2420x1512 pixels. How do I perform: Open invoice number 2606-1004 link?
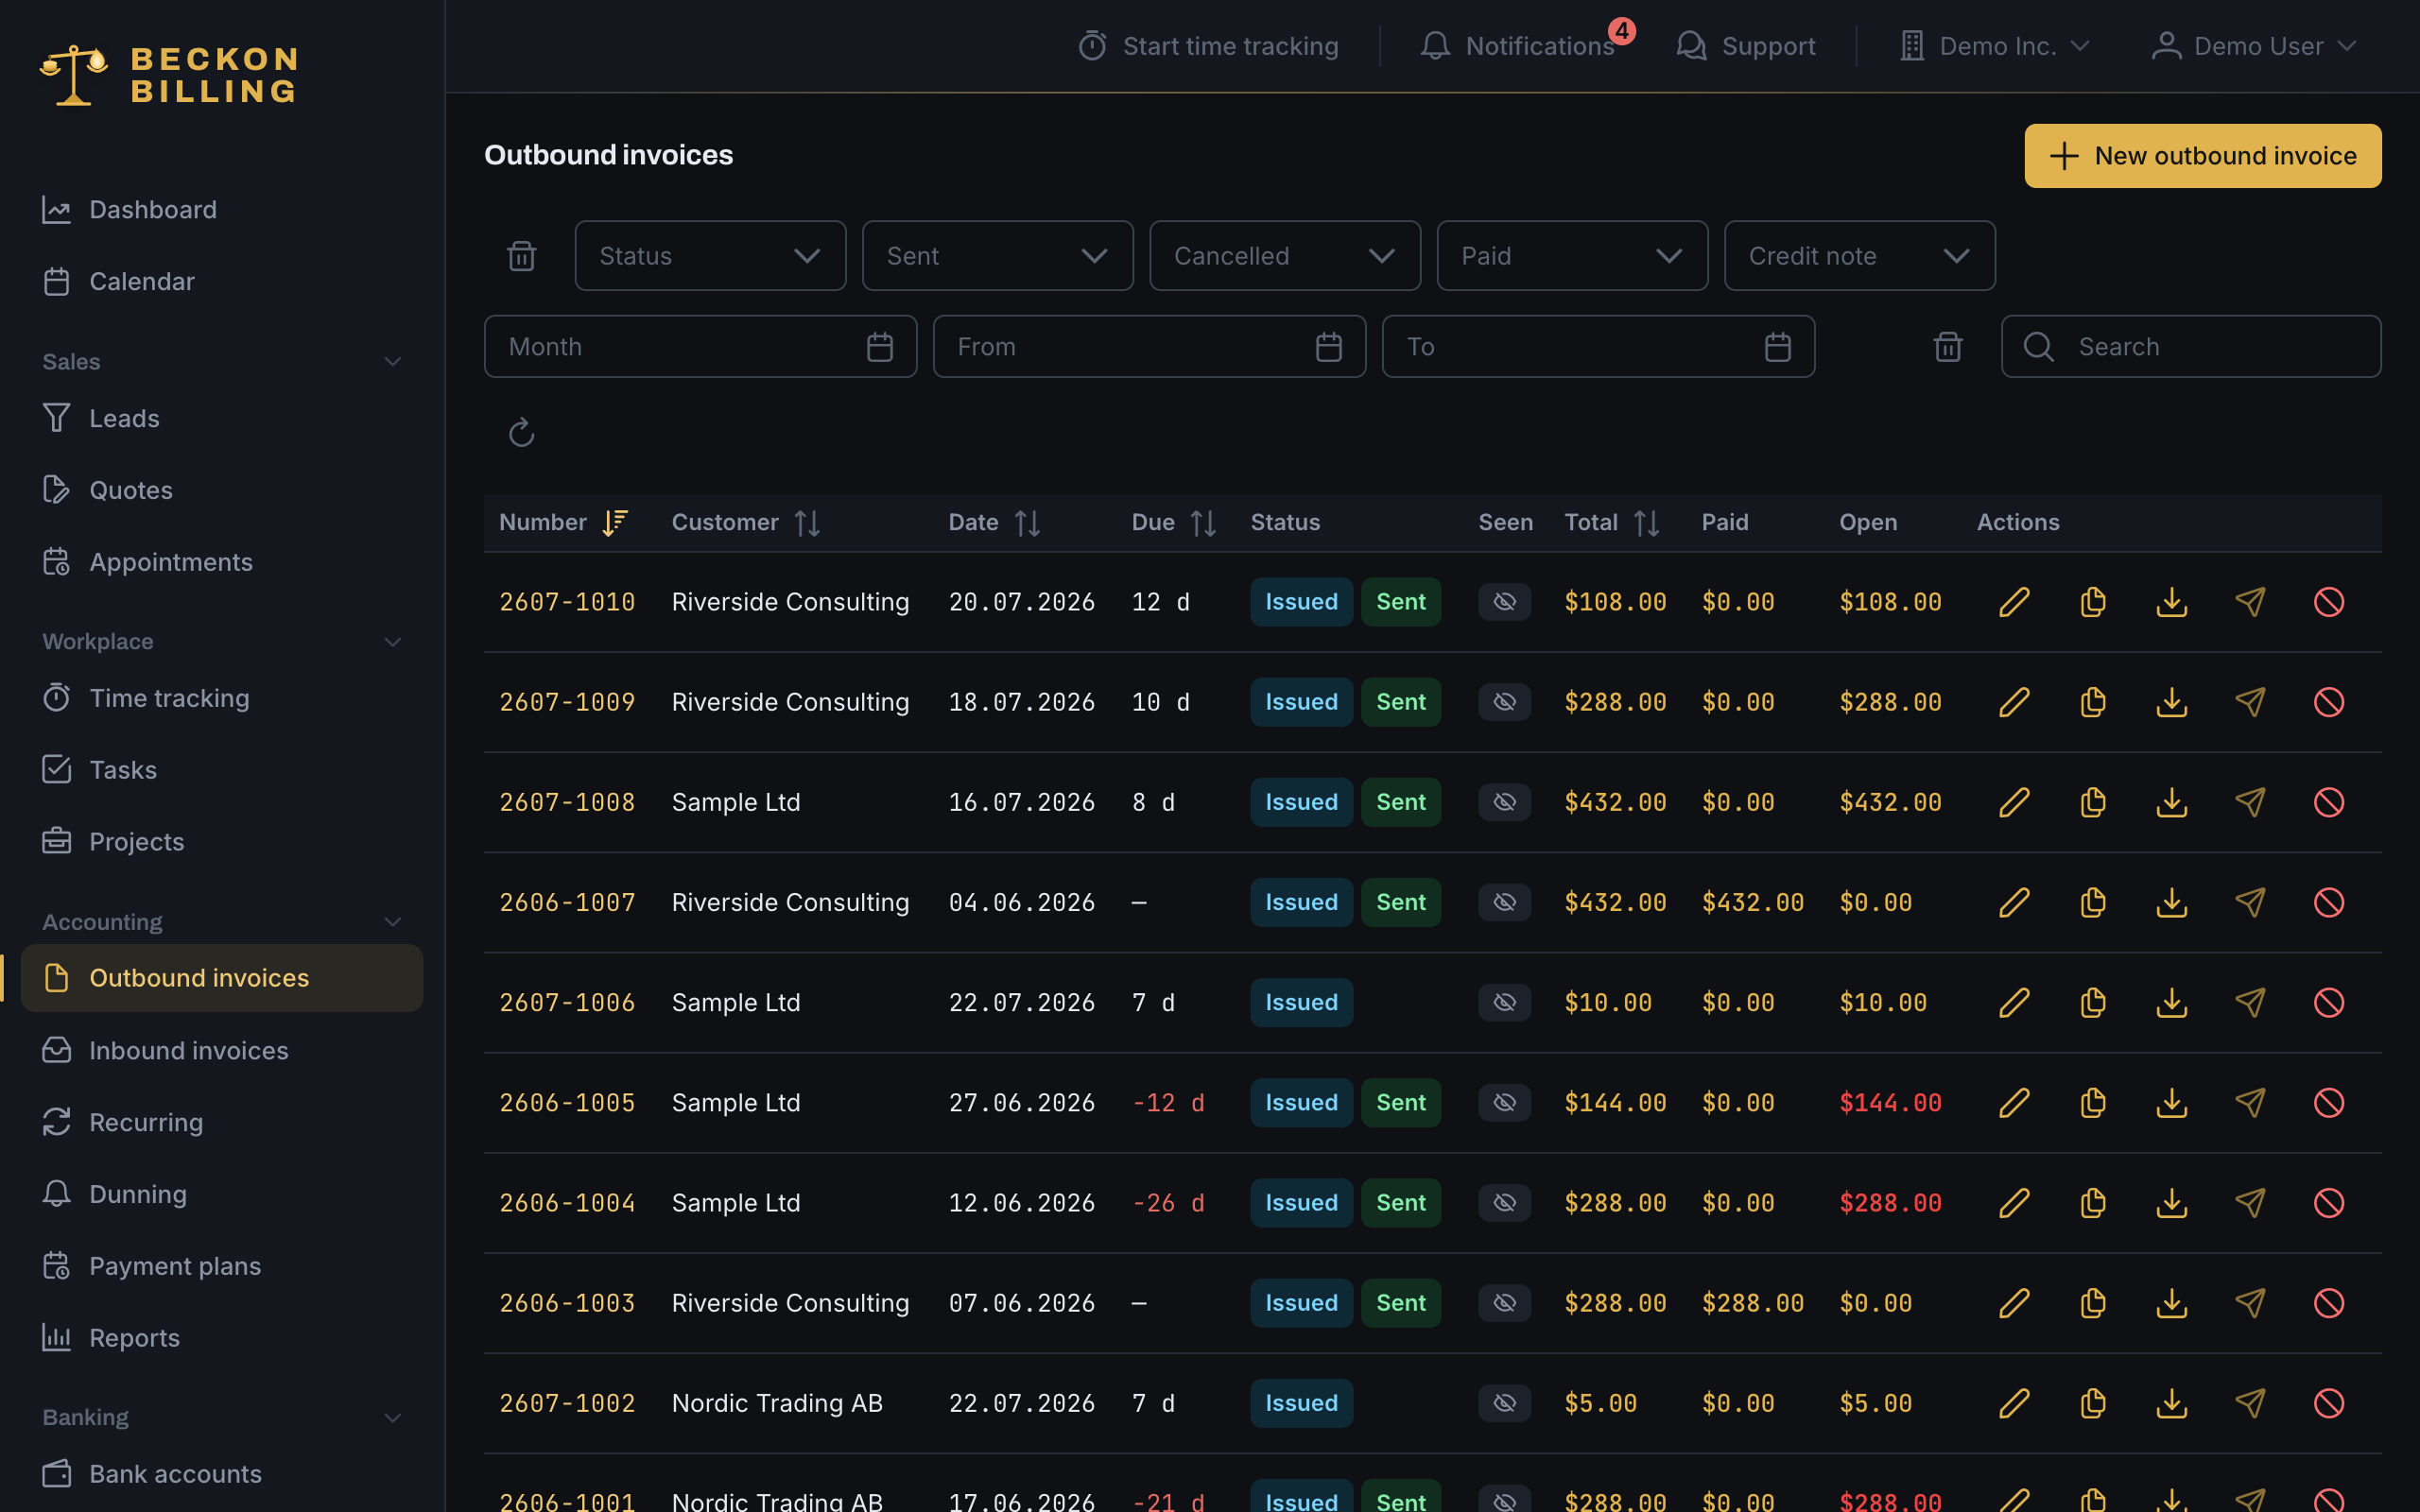coord(567,1203)
